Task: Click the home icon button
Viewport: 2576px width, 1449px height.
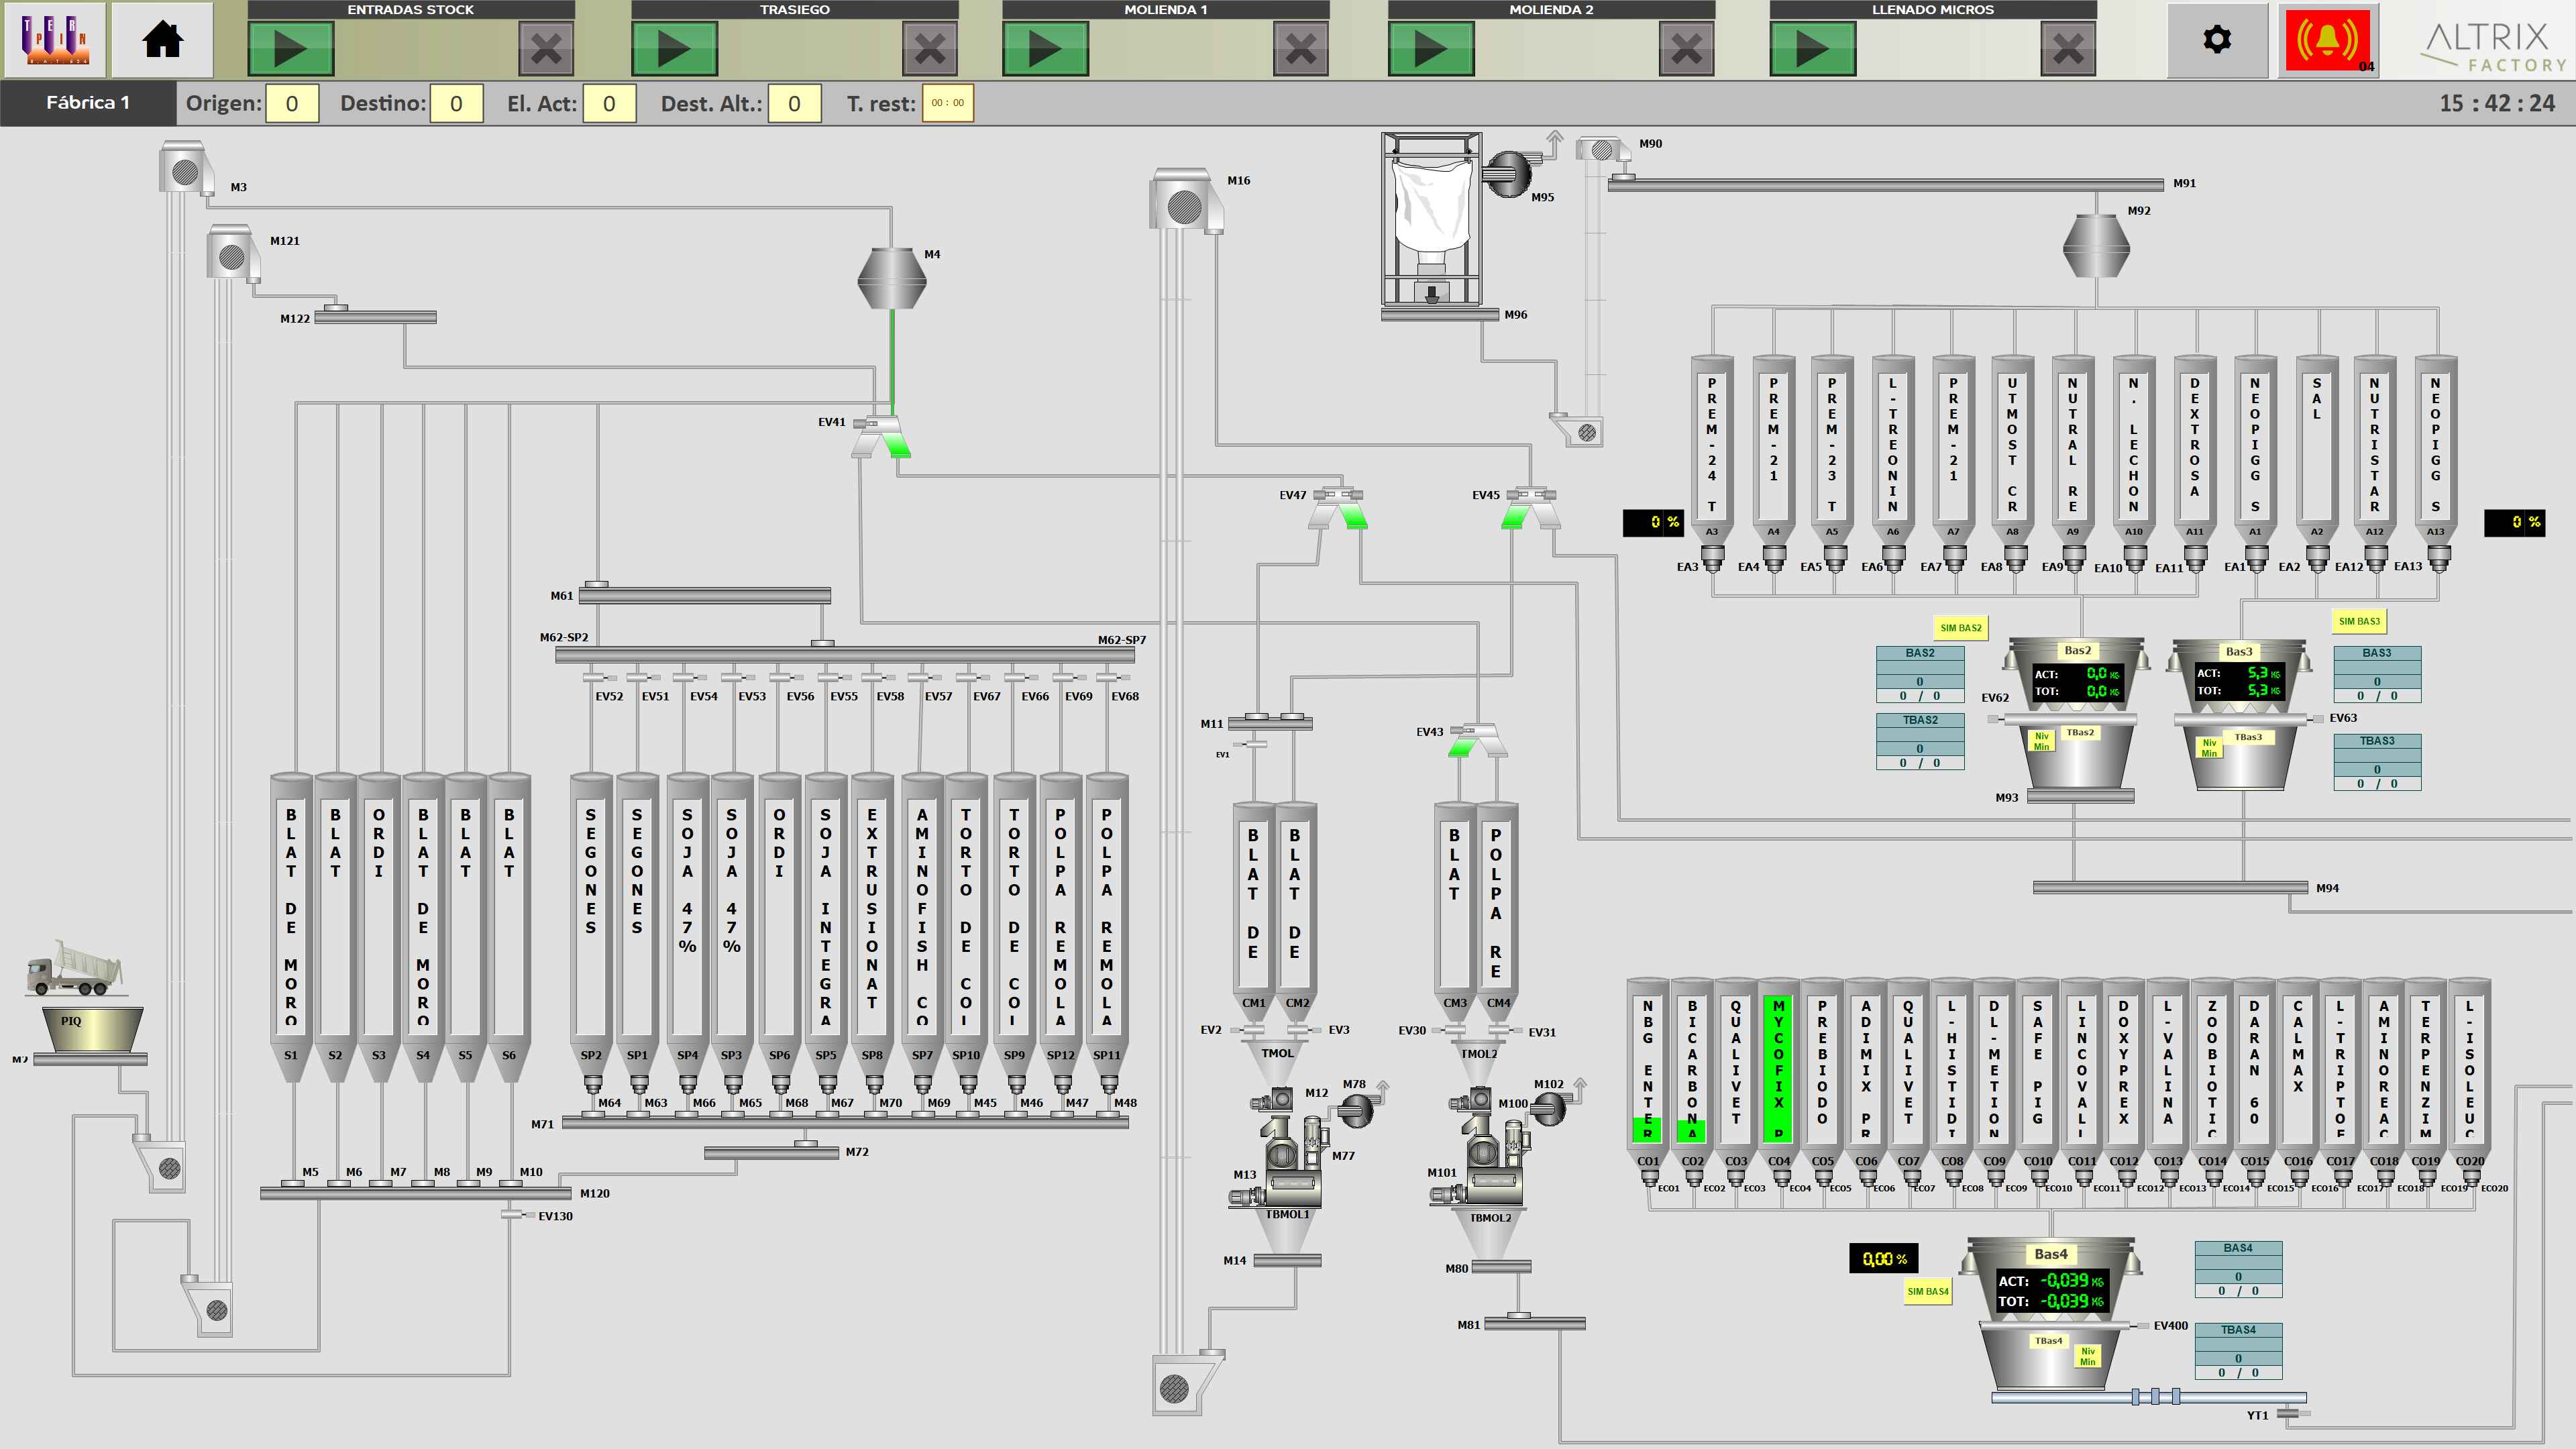Action: [x=162, y=41]
